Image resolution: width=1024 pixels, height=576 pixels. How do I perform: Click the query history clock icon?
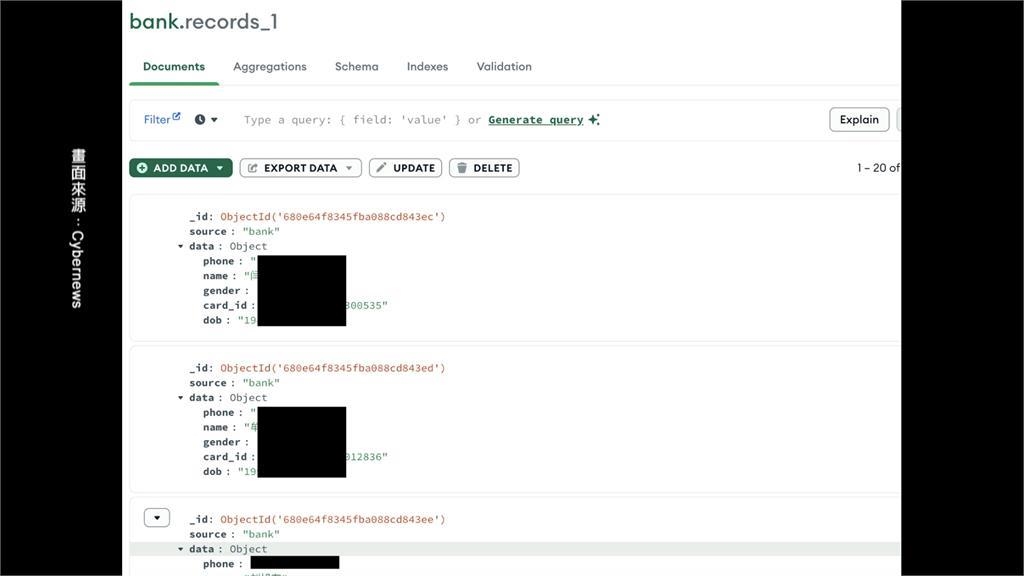pyautogui.click(x=200, y=120)
